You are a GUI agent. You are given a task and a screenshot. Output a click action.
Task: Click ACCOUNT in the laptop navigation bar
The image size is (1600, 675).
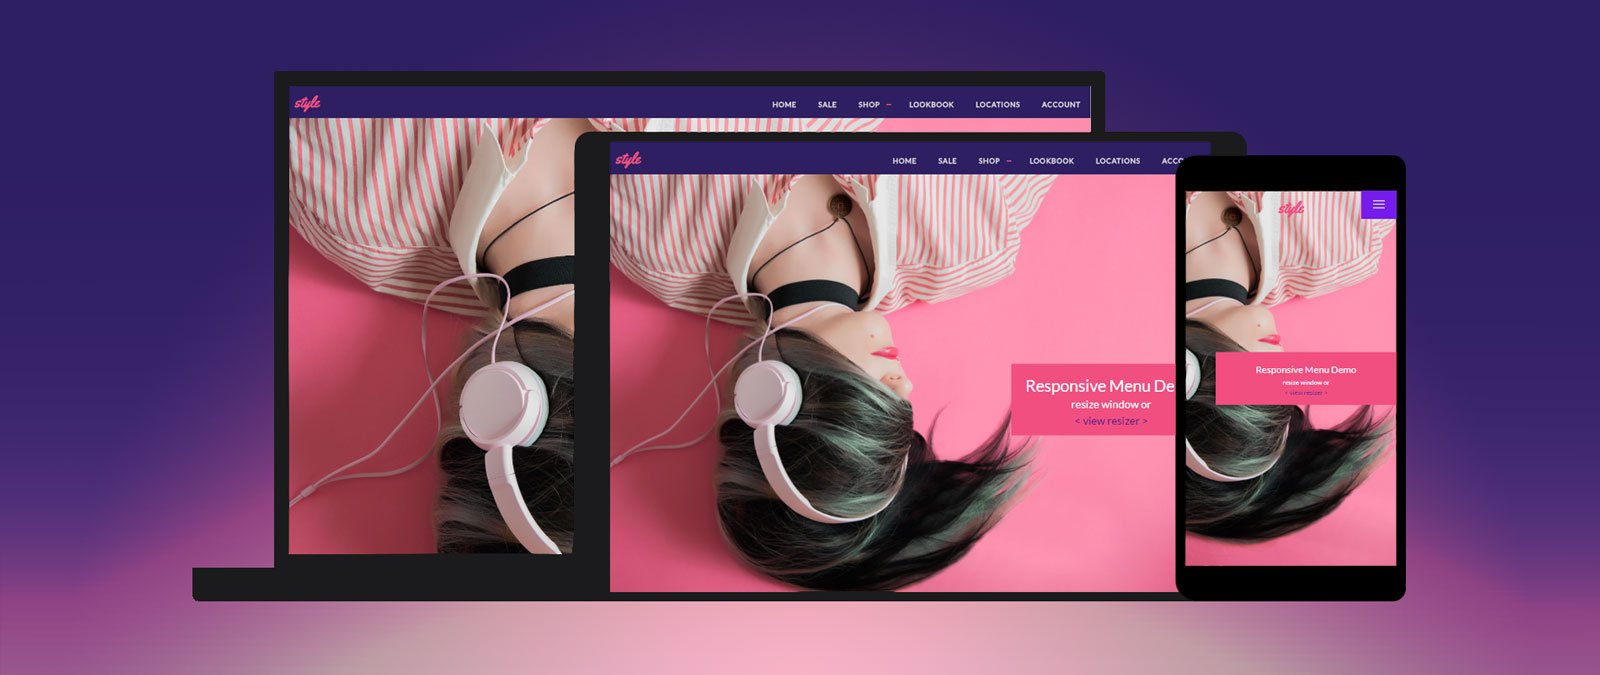click(x=1060, y=105)
